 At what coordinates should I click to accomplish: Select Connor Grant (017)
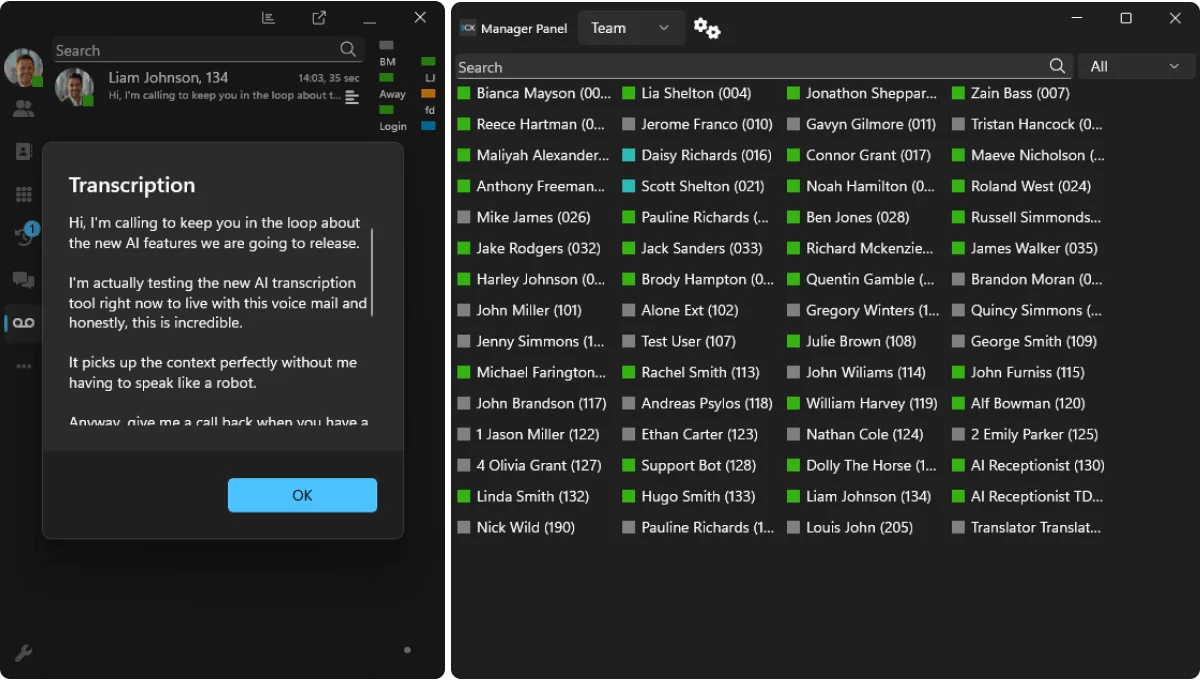coord(859,155)
